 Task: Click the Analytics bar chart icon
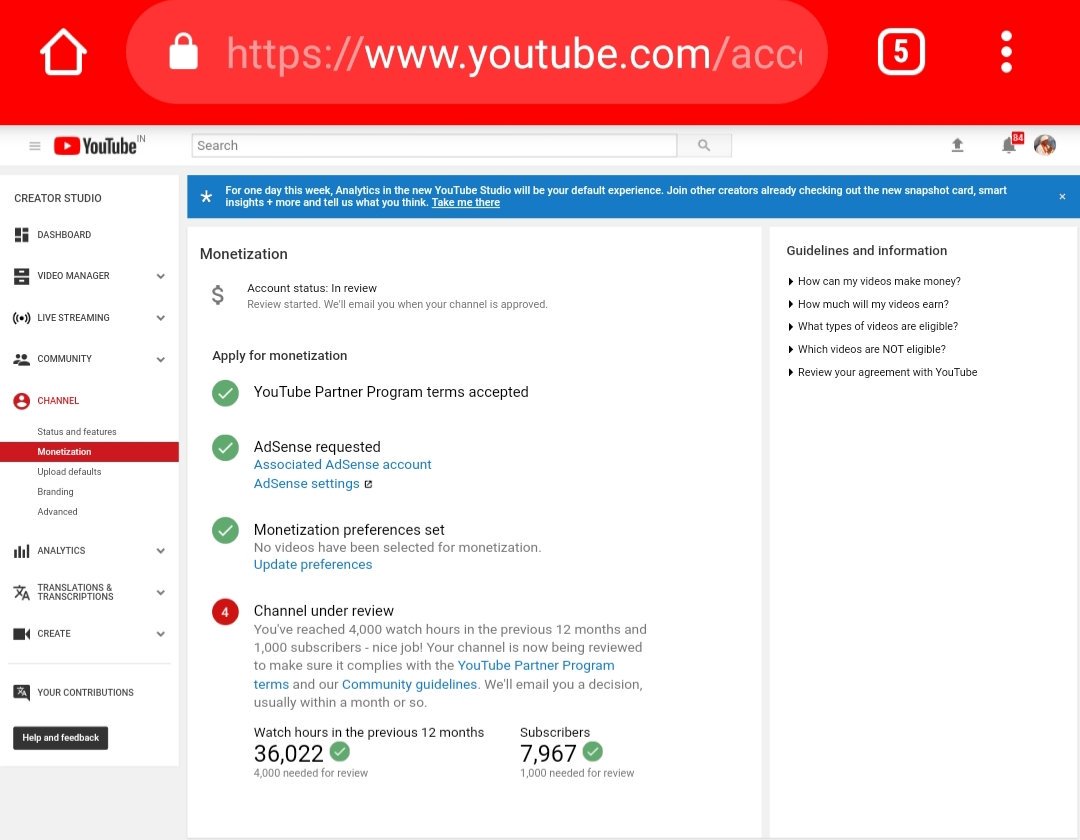tap(21, 551)
